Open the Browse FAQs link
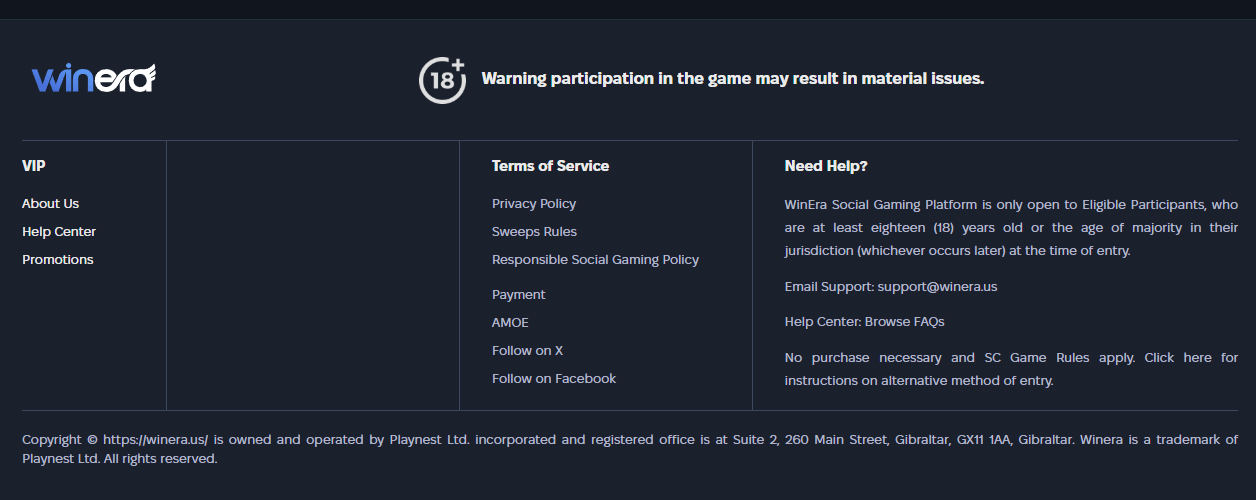This screenshot has height=500, width=1256. tap(904, 322)
